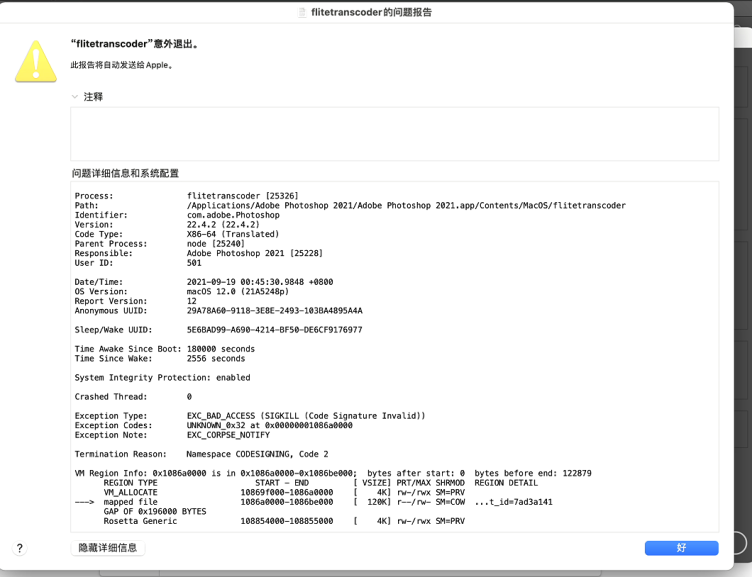Click the mapped file region row
This screenshot has width=752, height=577.
click(314, 502)
